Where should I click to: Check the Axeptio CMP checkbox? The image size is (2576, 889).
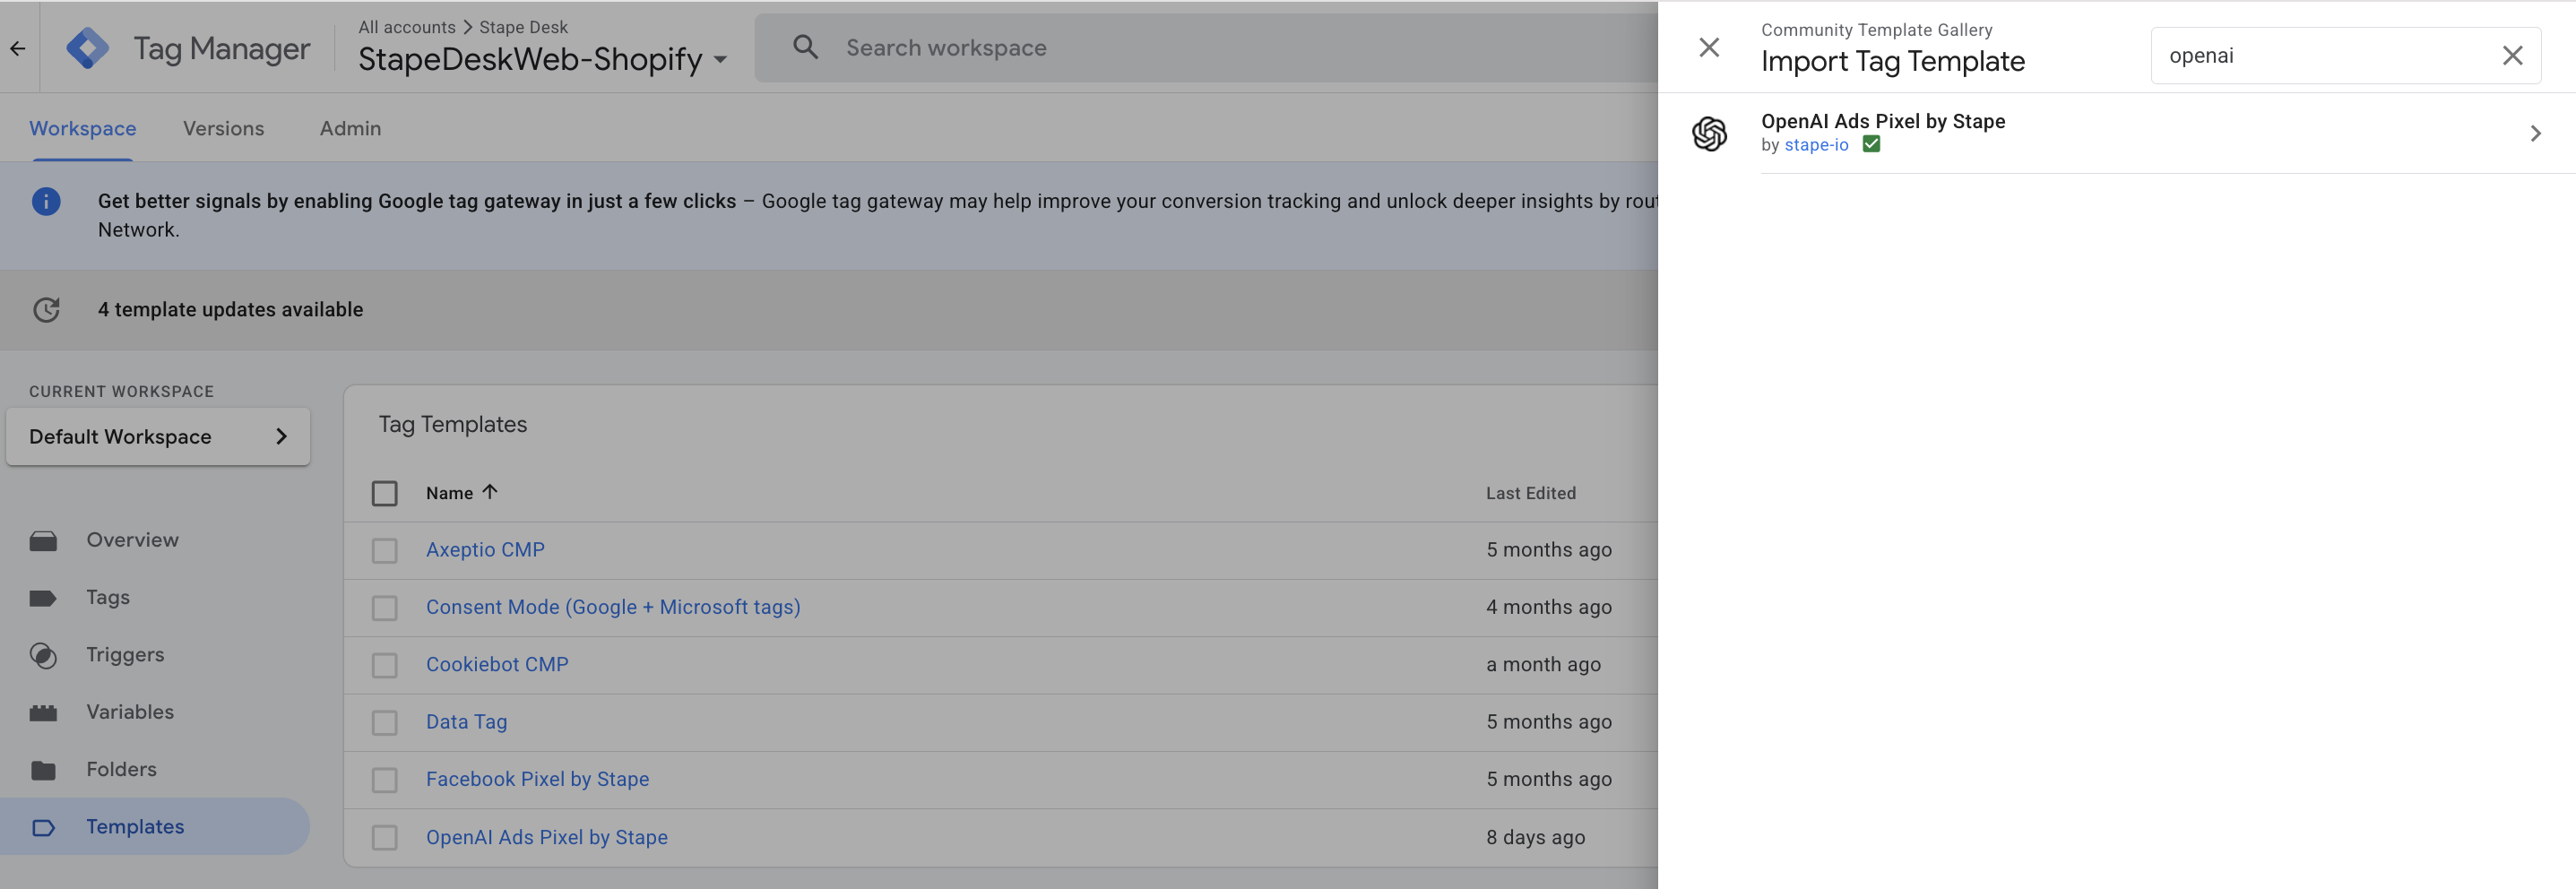[x=384, y=551]
